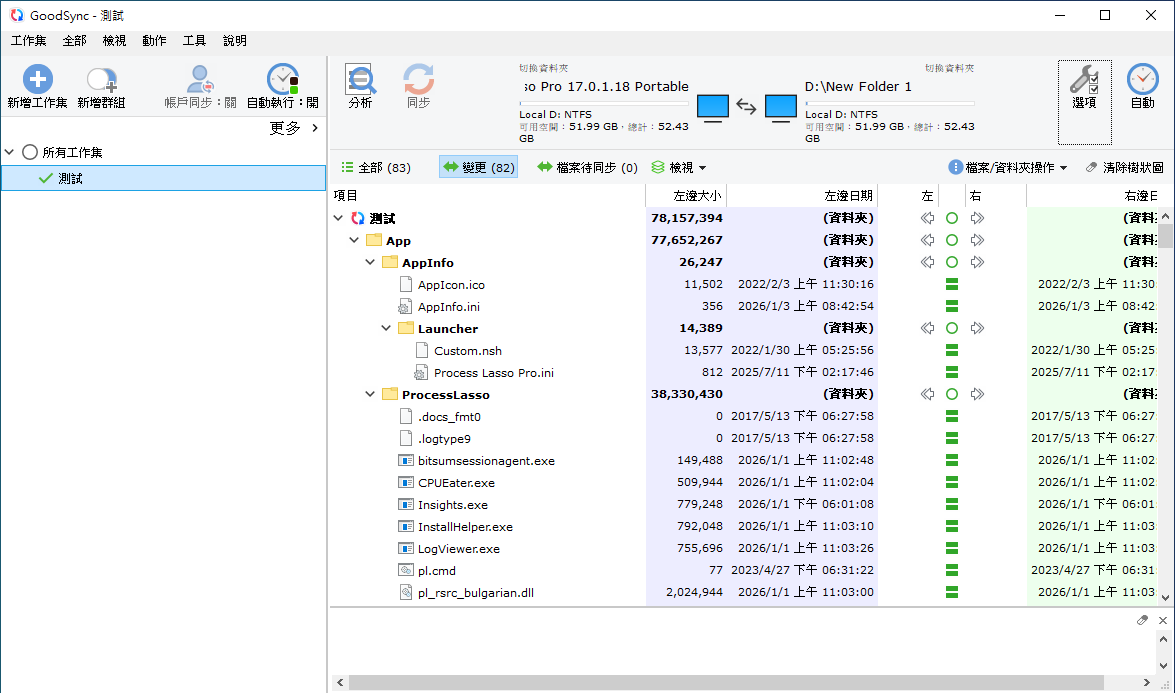Click the 新增群組 icon
1175x693 pixels.
click(101, 79)
